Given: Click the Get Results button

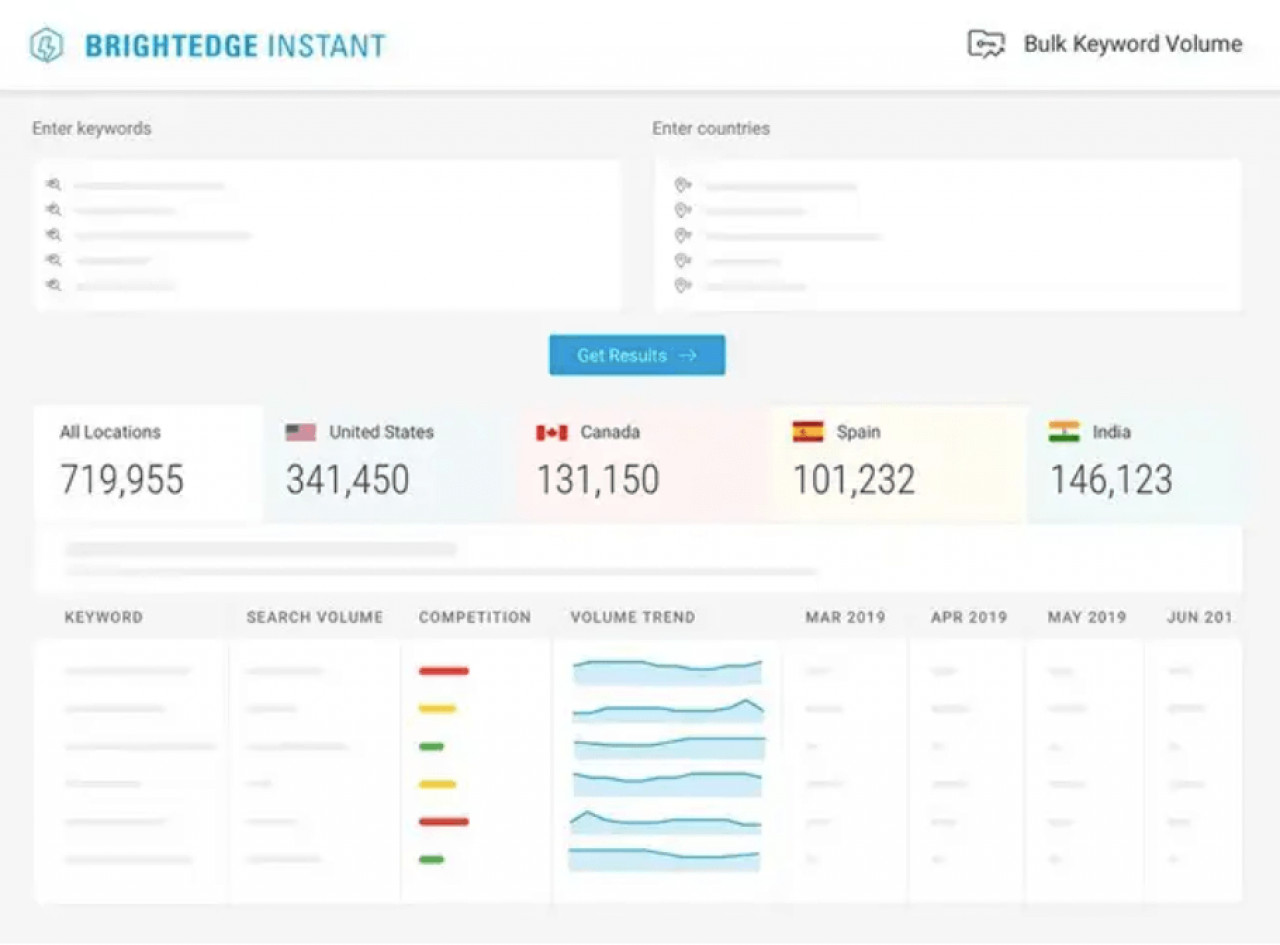Looking at the screenshot, I should pos(637,355).
